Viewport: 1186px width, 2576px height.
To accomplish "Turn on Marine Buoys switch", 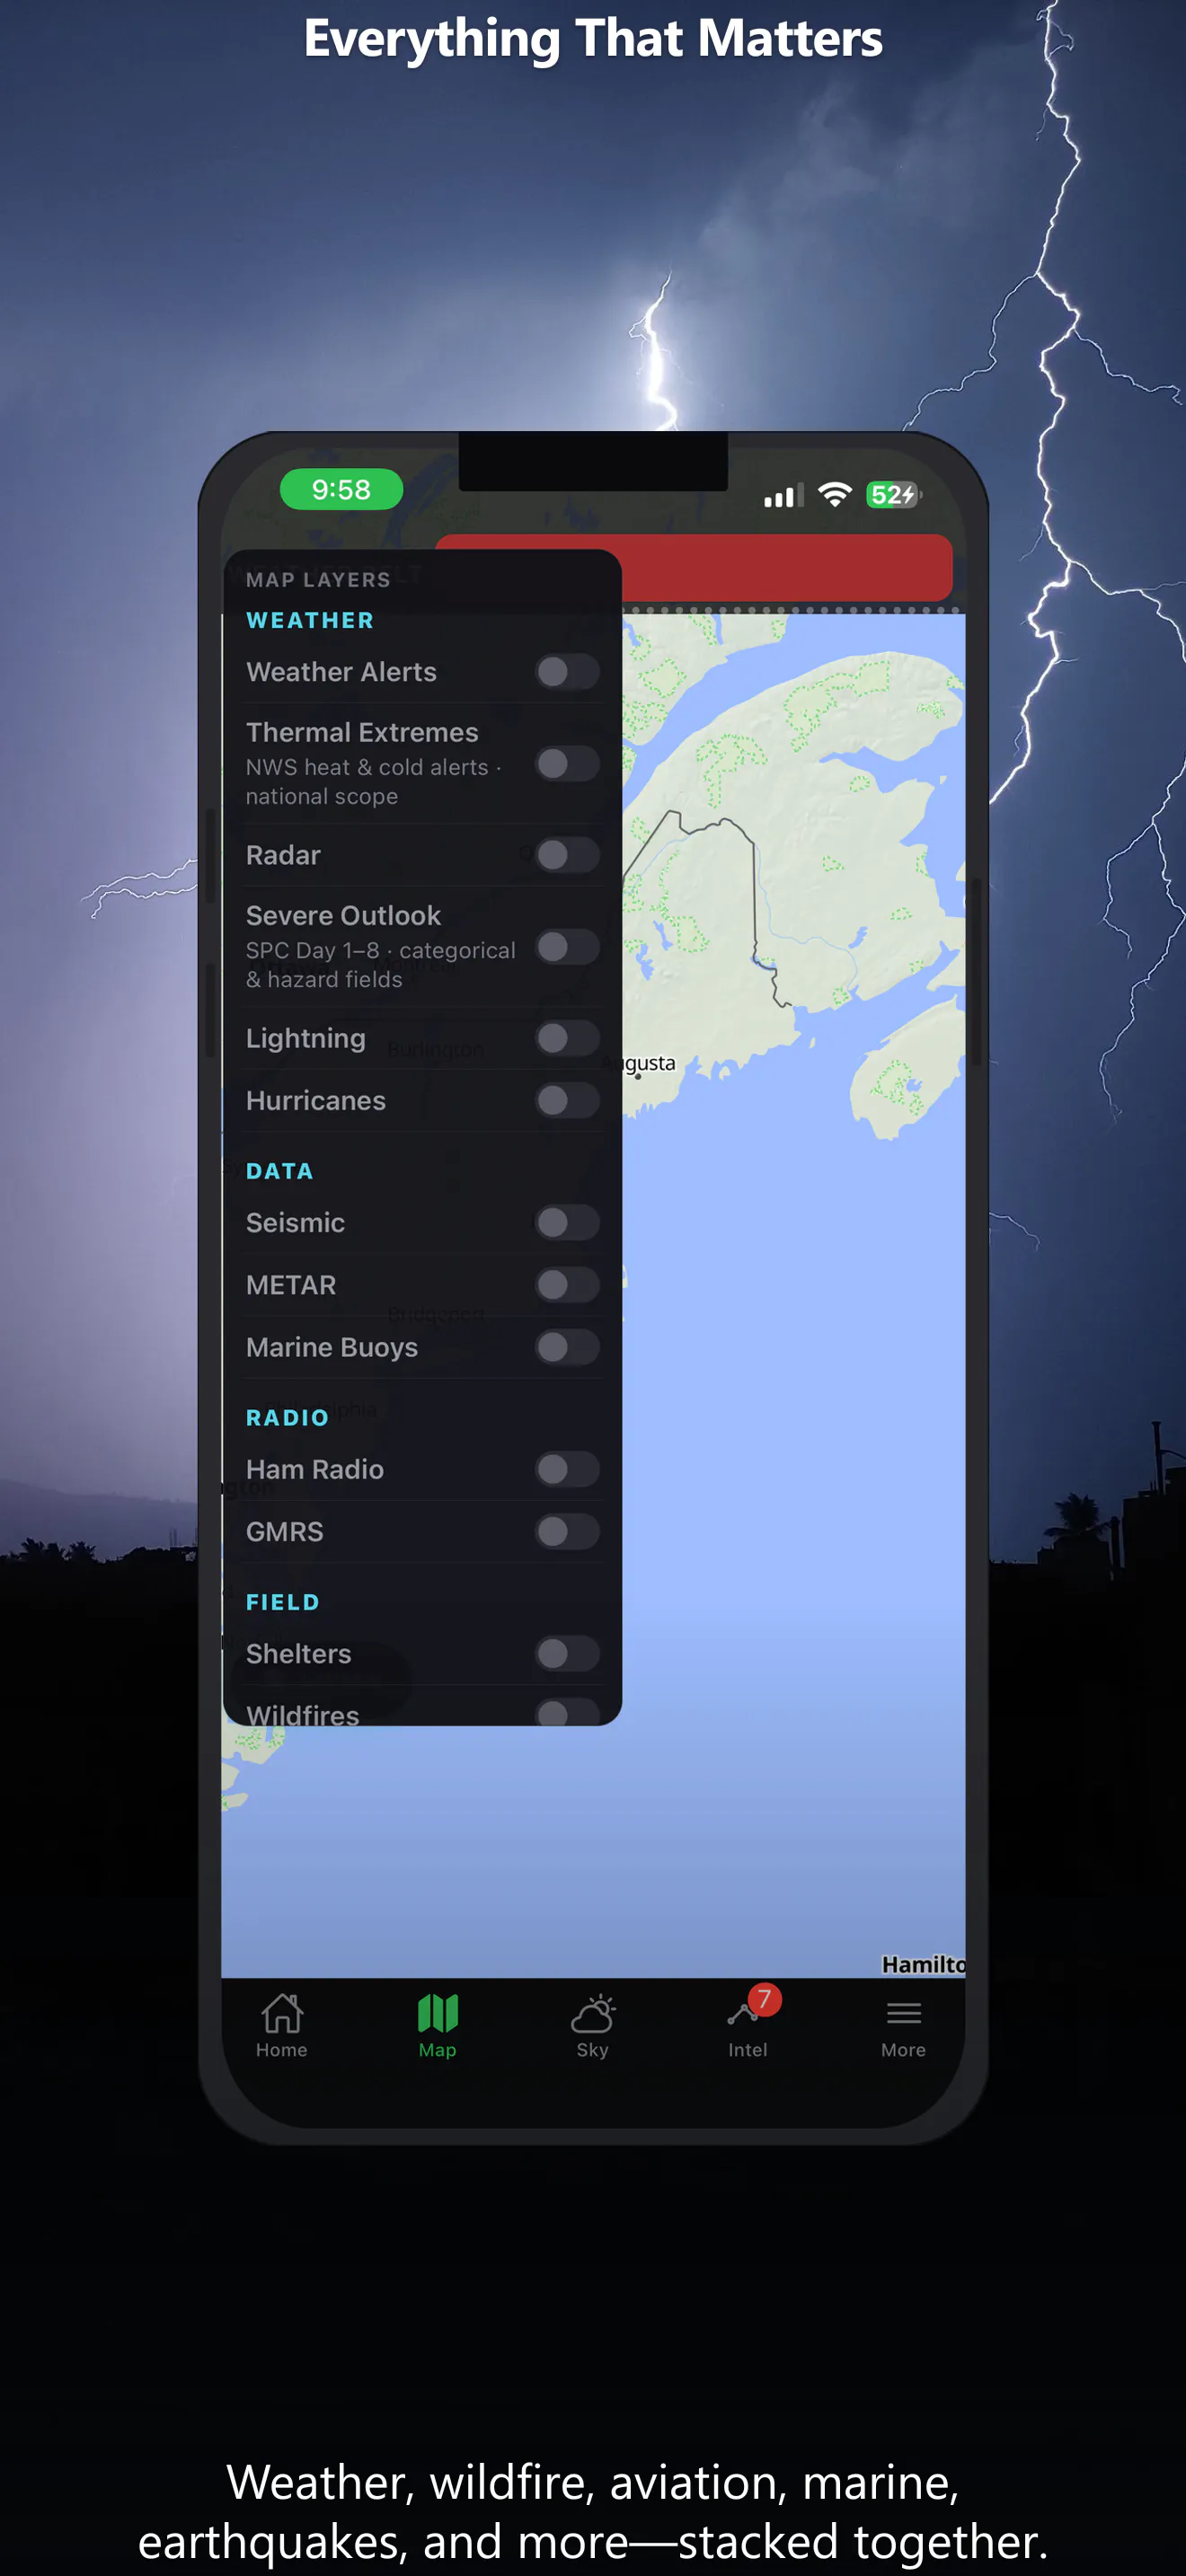I will [x=567, y=1347].
